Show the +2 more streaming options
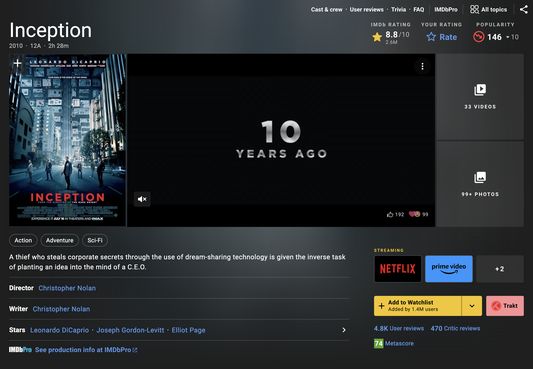The width and height of the screenshot is (533, 369). pyautogui.click(x=500, y=269)
